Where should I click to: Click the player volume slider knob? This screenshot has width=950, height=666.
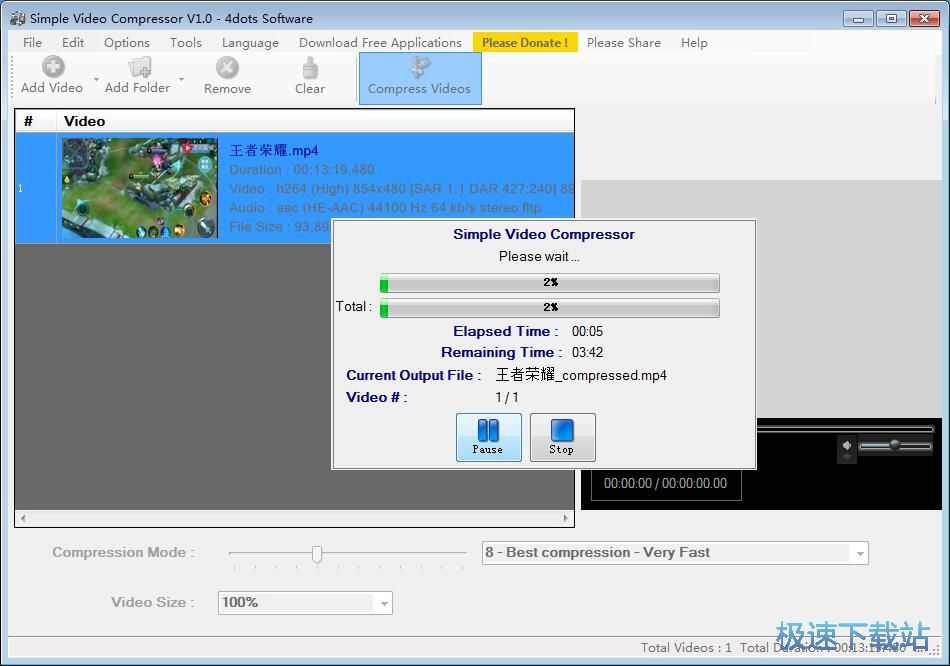[895, 445]
